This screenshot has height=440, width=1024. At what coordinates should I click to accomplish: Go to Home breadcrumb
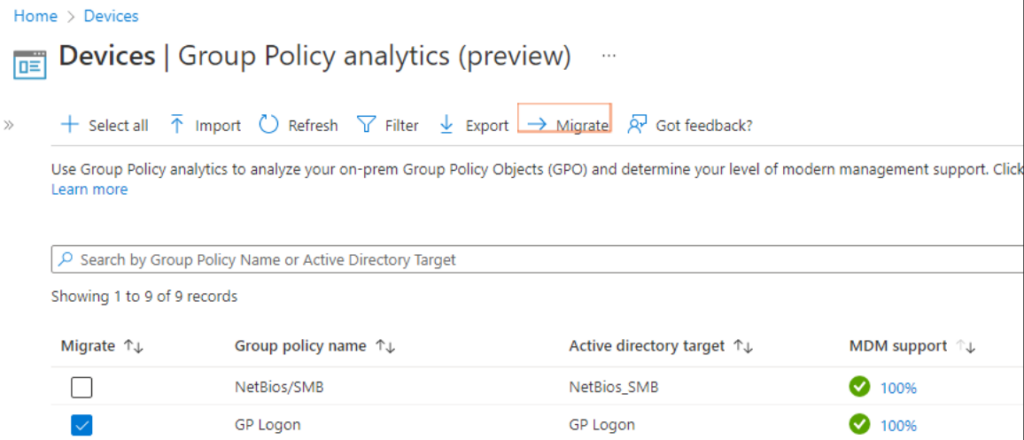[x=34, y=16]
